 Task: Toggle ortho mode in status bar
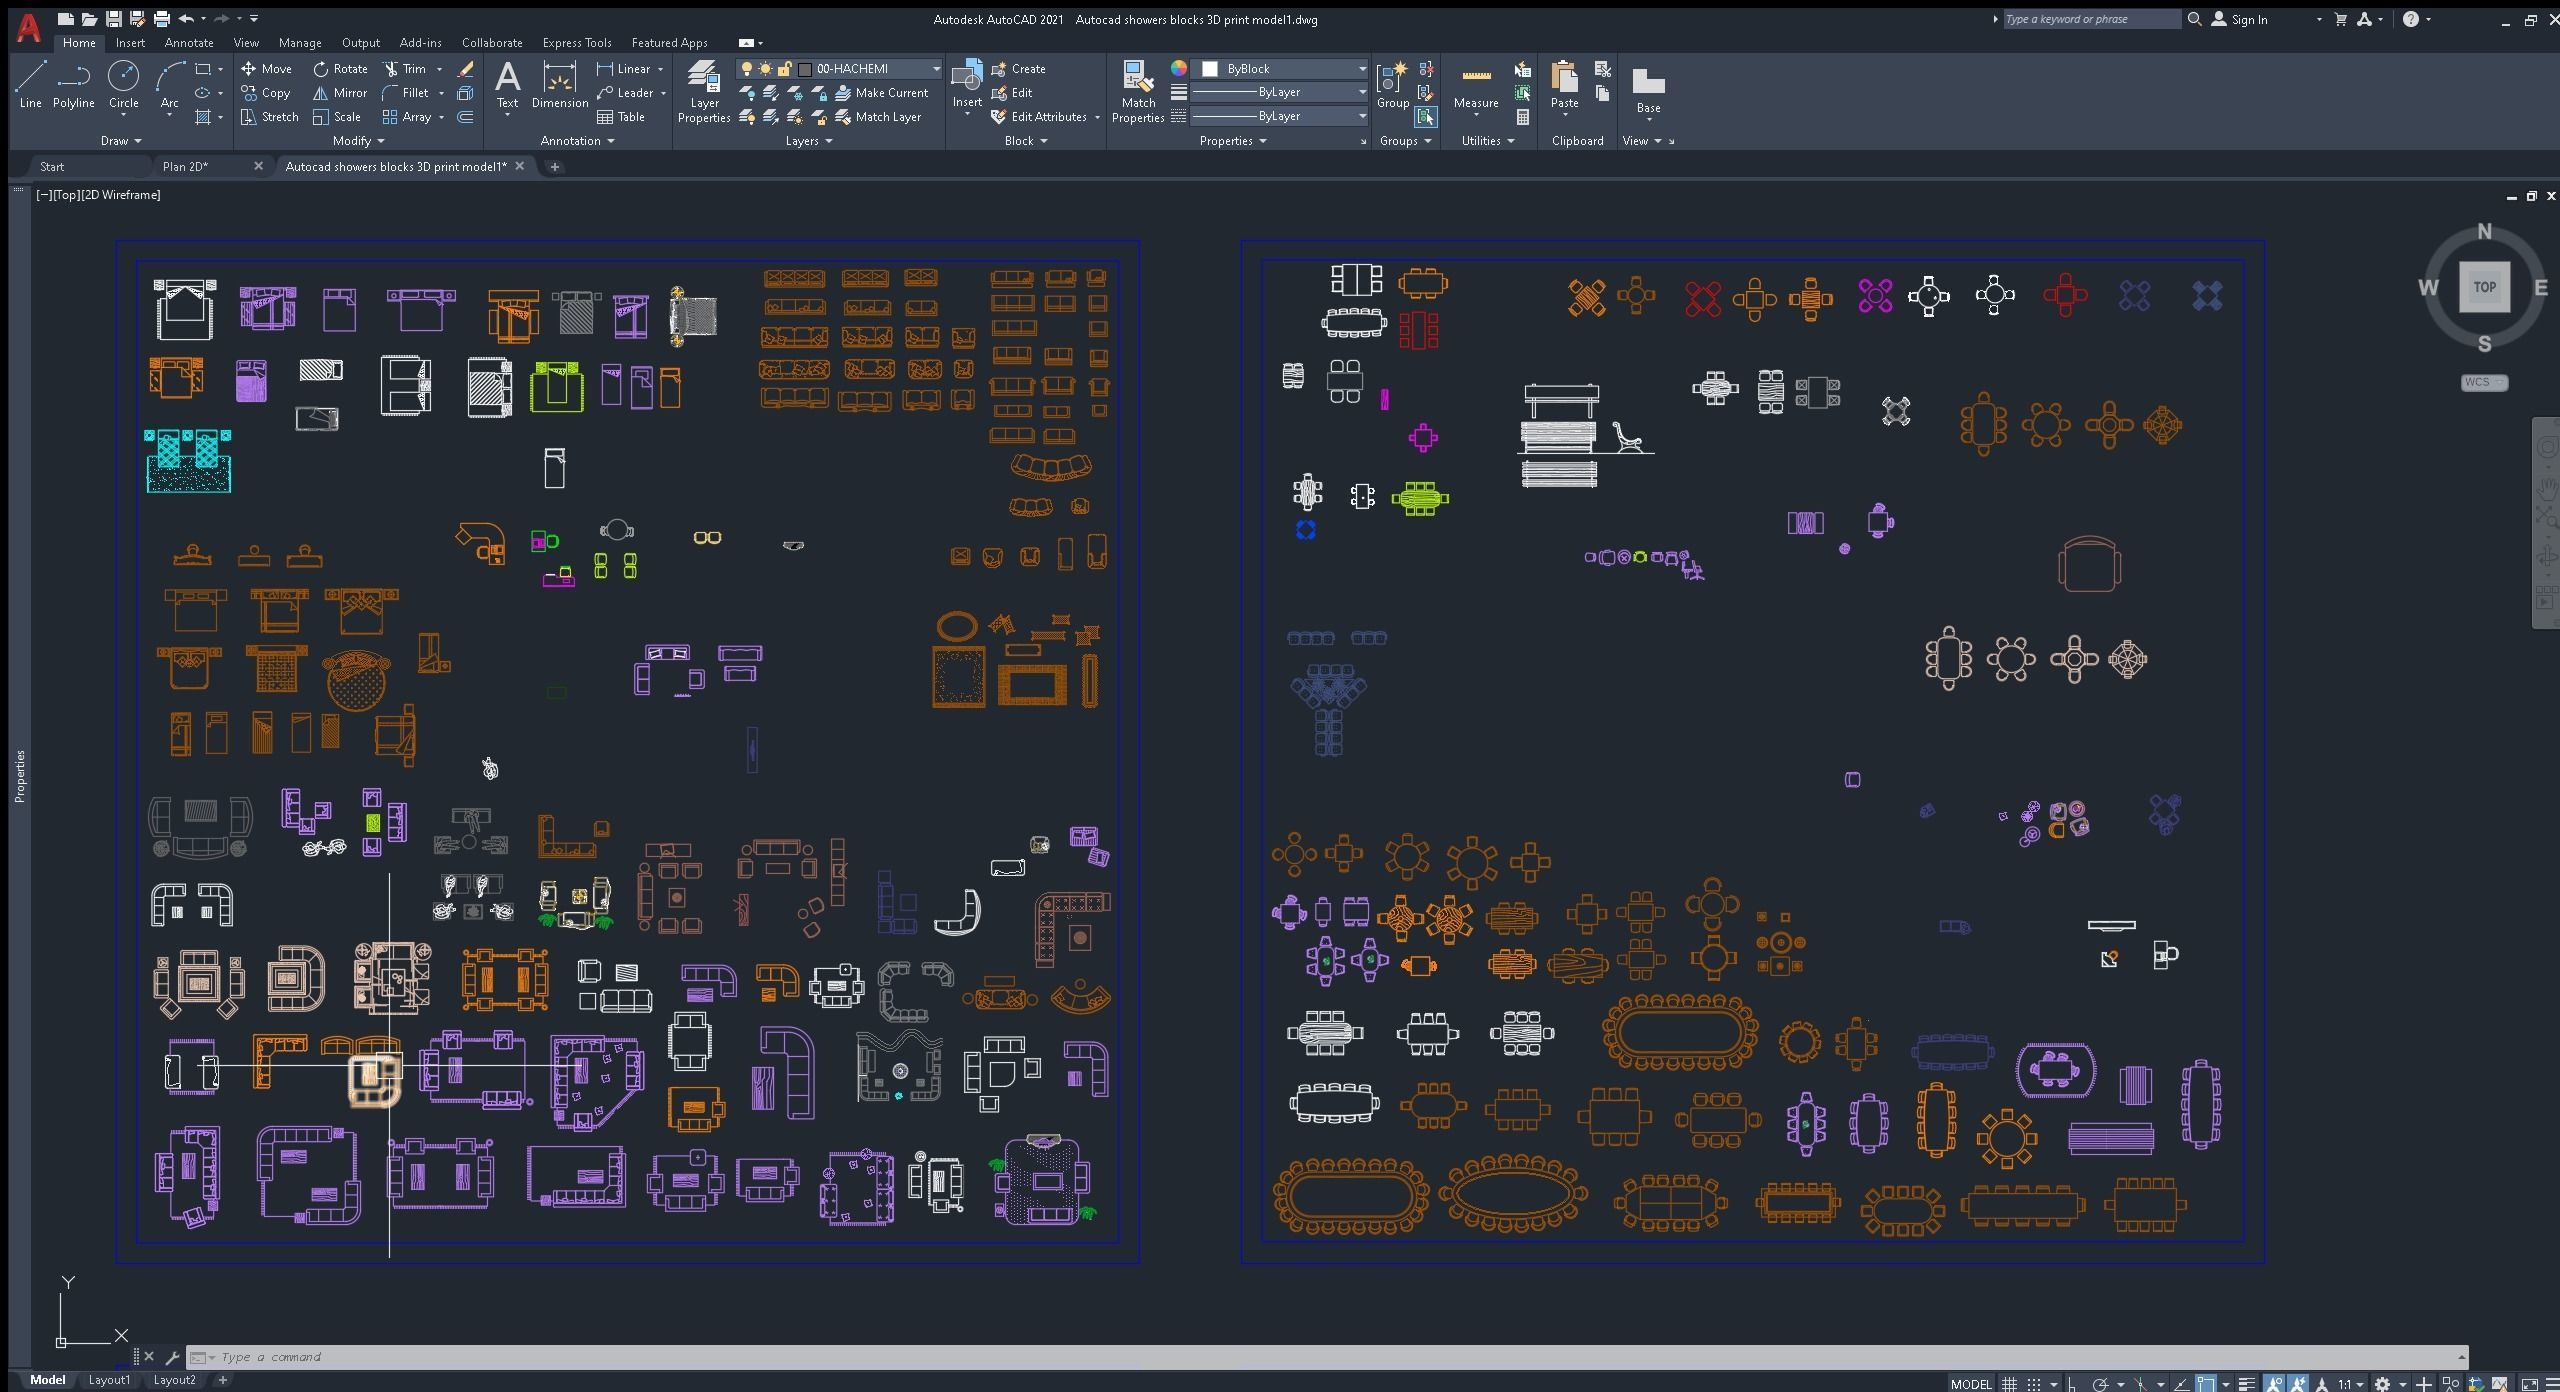[x=2073, y=1384]
